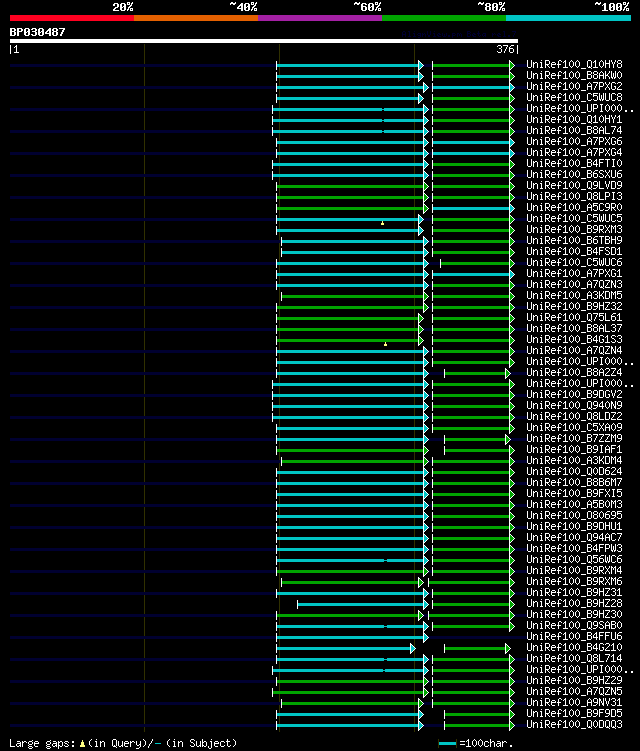
Task: Select the UniRef100_B4G210 label
Action: coord(574,648)
